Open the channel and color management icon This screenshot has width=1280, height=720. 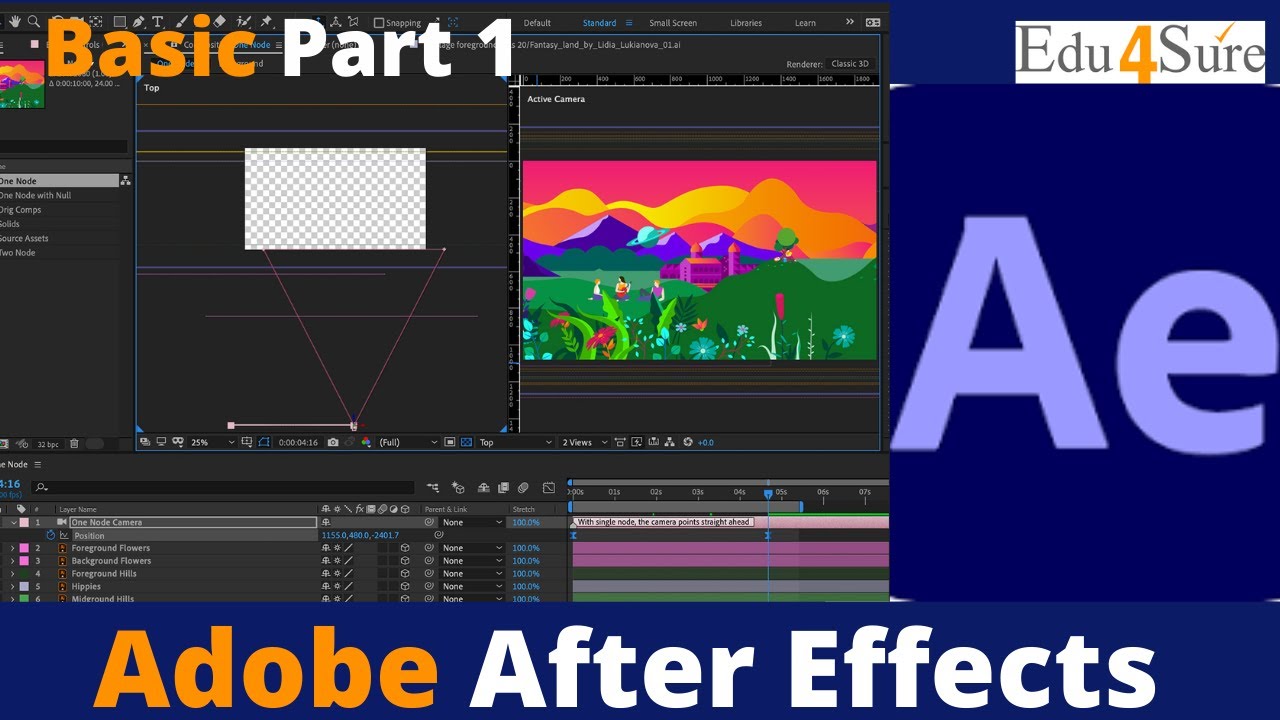point(366,442)
